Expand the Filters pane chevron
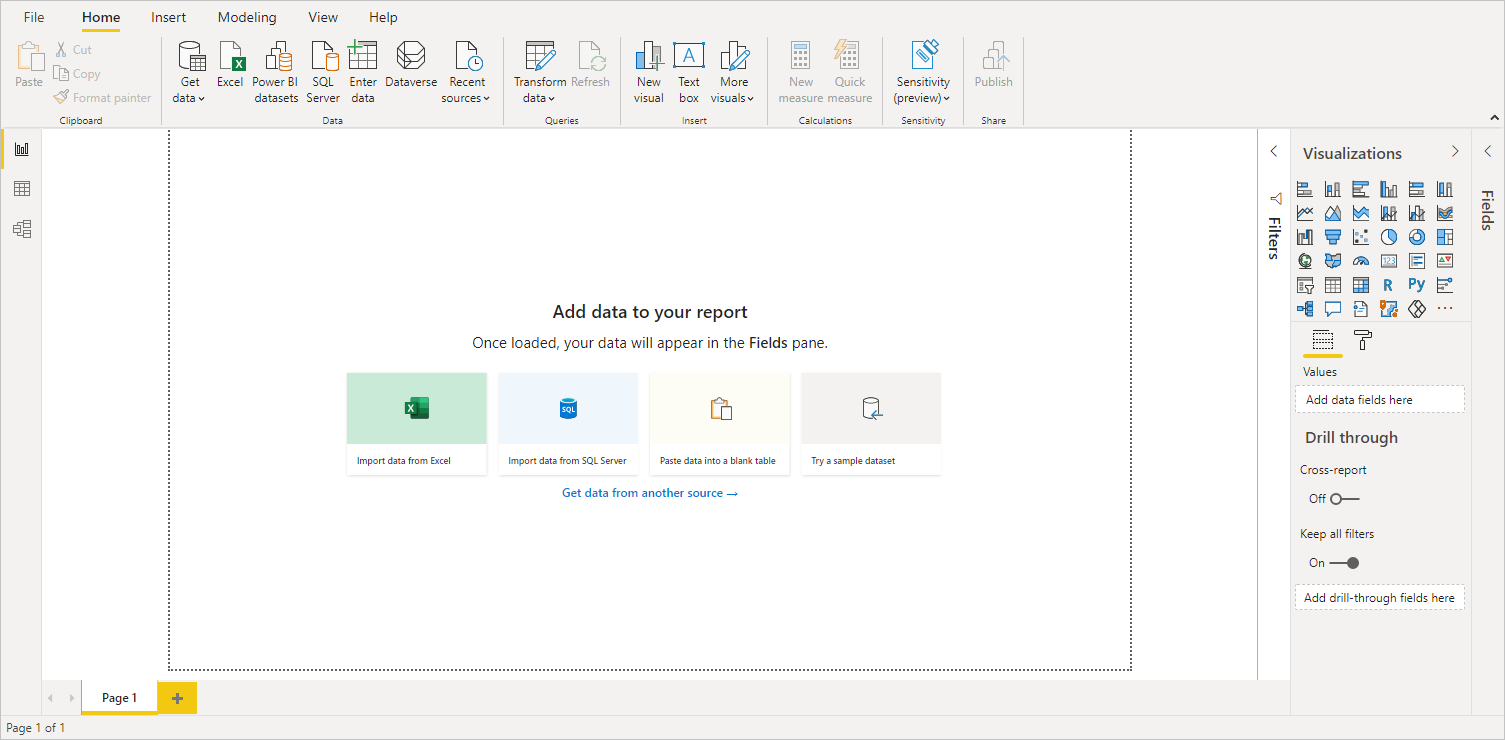Screen dimensions: 1505x740 (x=1274, y=151)
